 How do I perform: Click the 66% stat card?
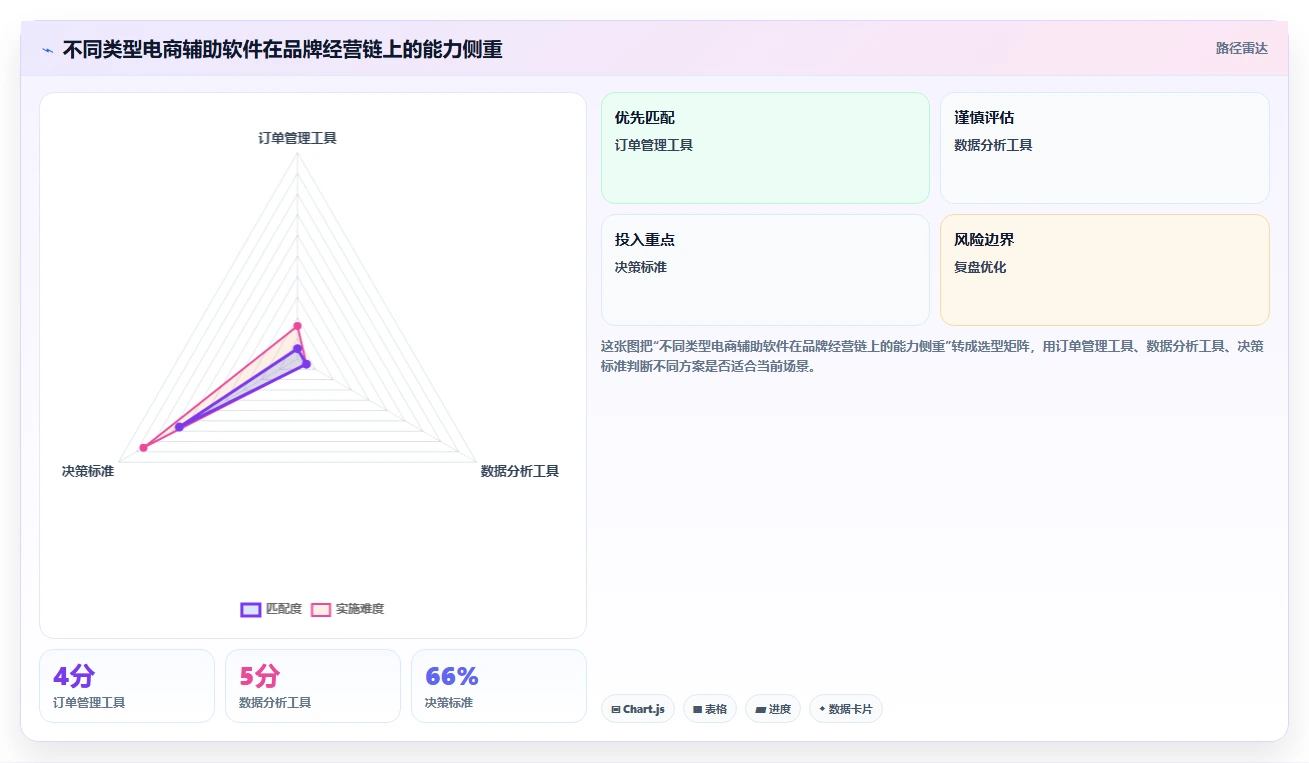[x=499, y=686]
